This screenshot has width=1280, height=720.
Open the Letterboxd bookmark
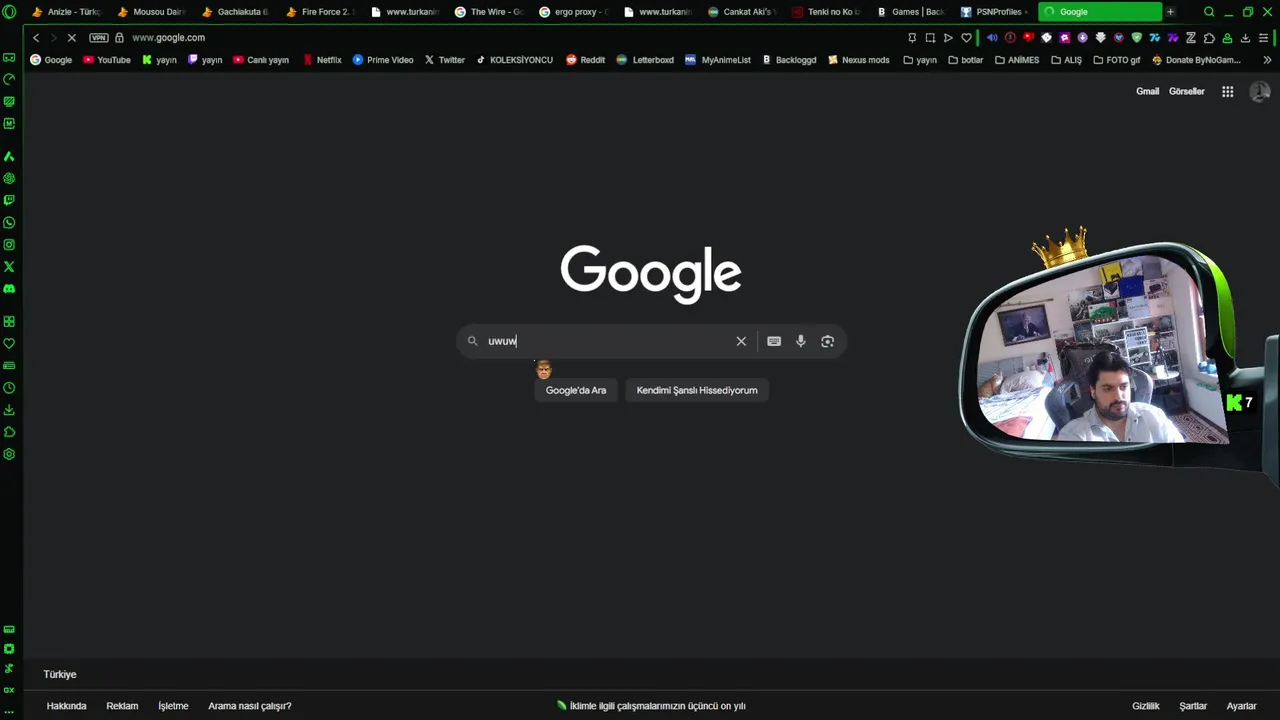pos(645,60)
